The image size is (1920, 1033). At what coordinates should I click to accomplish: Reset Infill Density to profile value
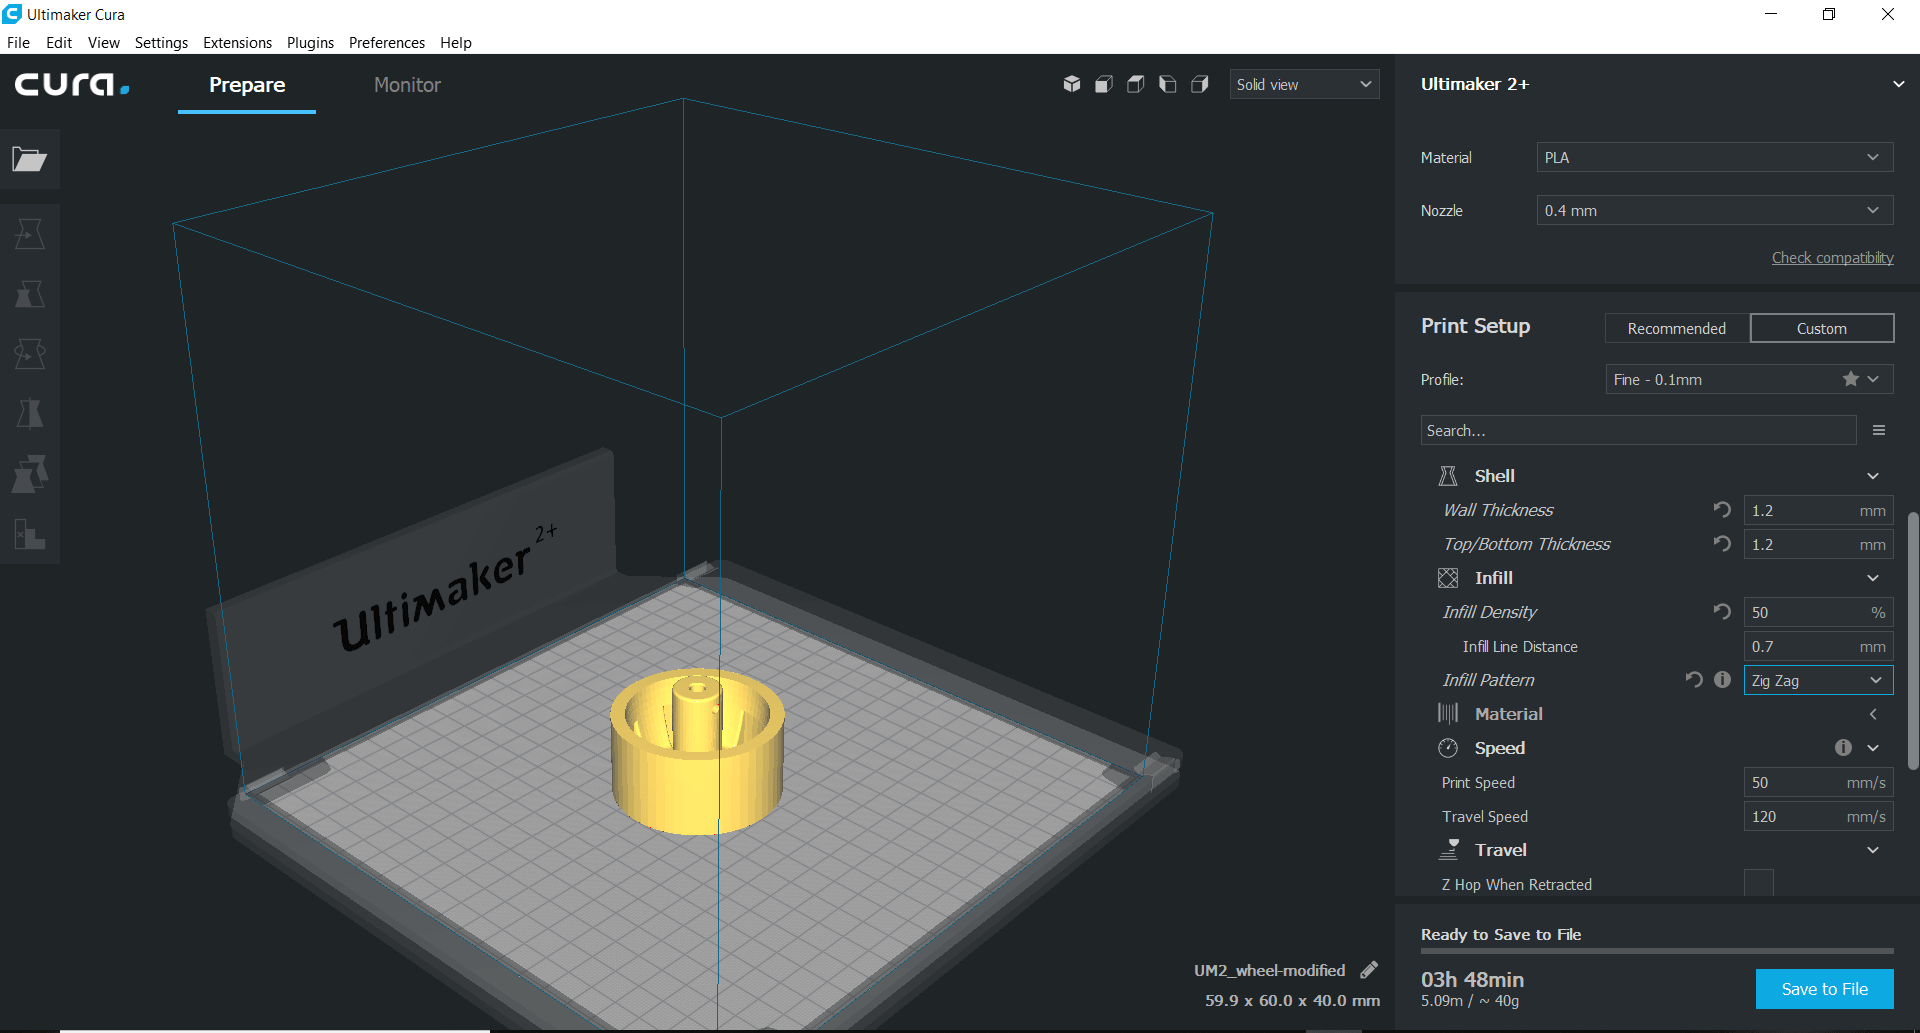click(x=1722, y=612)
